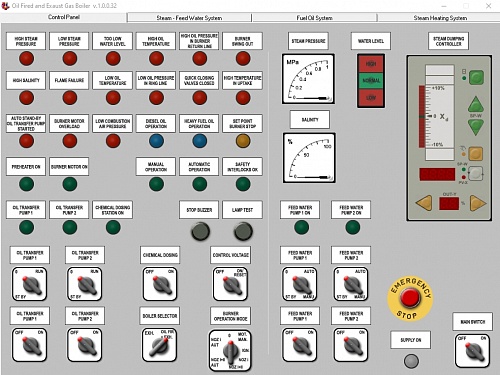Open the Steam - Feed Water System tab
The height and width of the screenshot is (375, 500).
pos(189,18)
